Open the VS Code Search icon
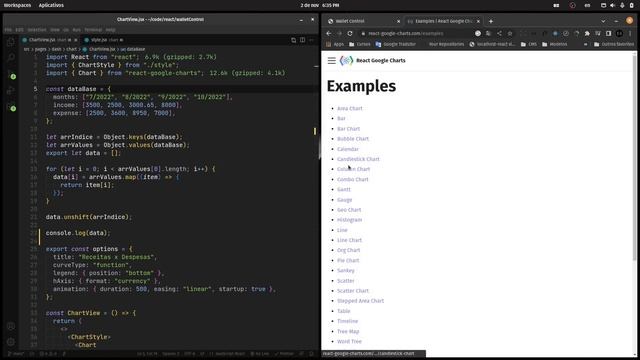 point(11,58)
